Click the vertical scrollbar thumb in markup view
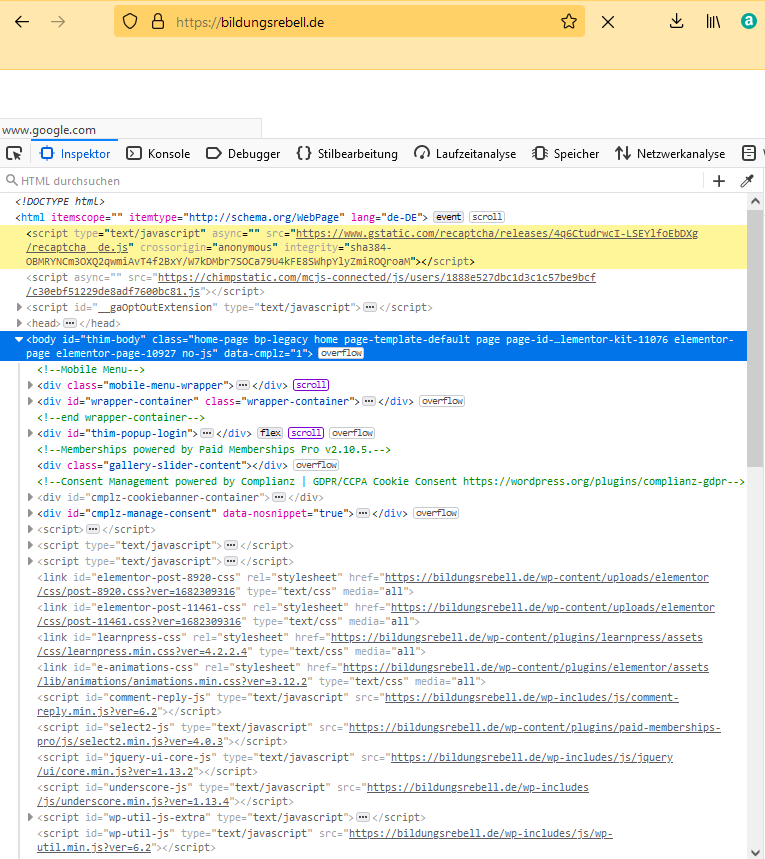 click(755, 339)
